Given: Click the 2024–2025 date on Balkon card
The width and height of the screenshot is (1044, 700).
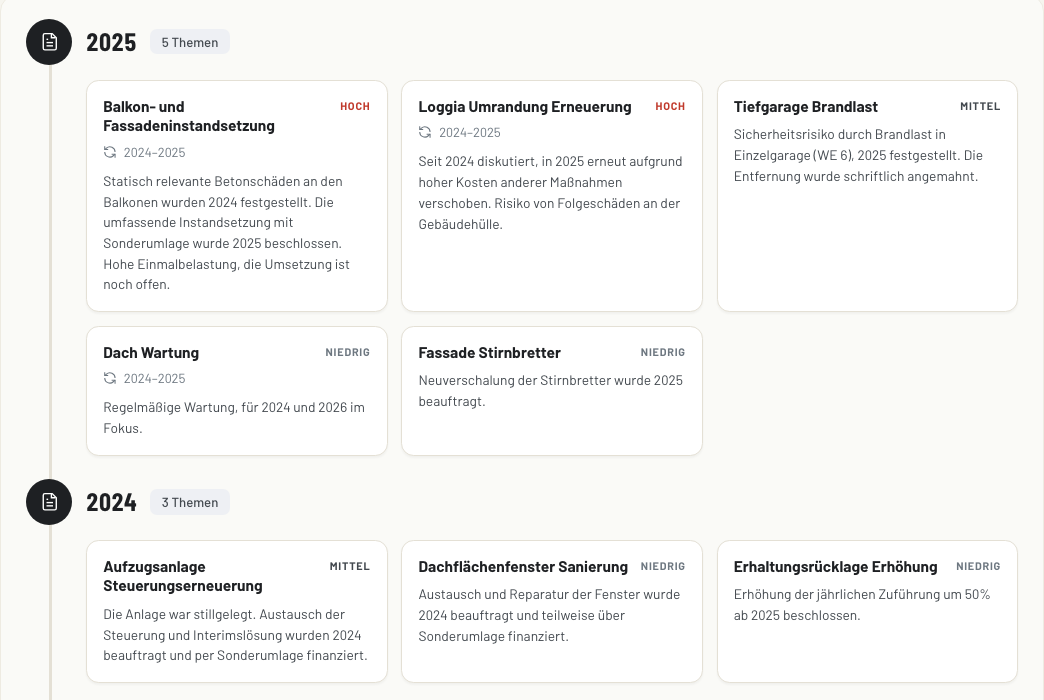Looking at the screenshot, I should (x=154, y=153).
